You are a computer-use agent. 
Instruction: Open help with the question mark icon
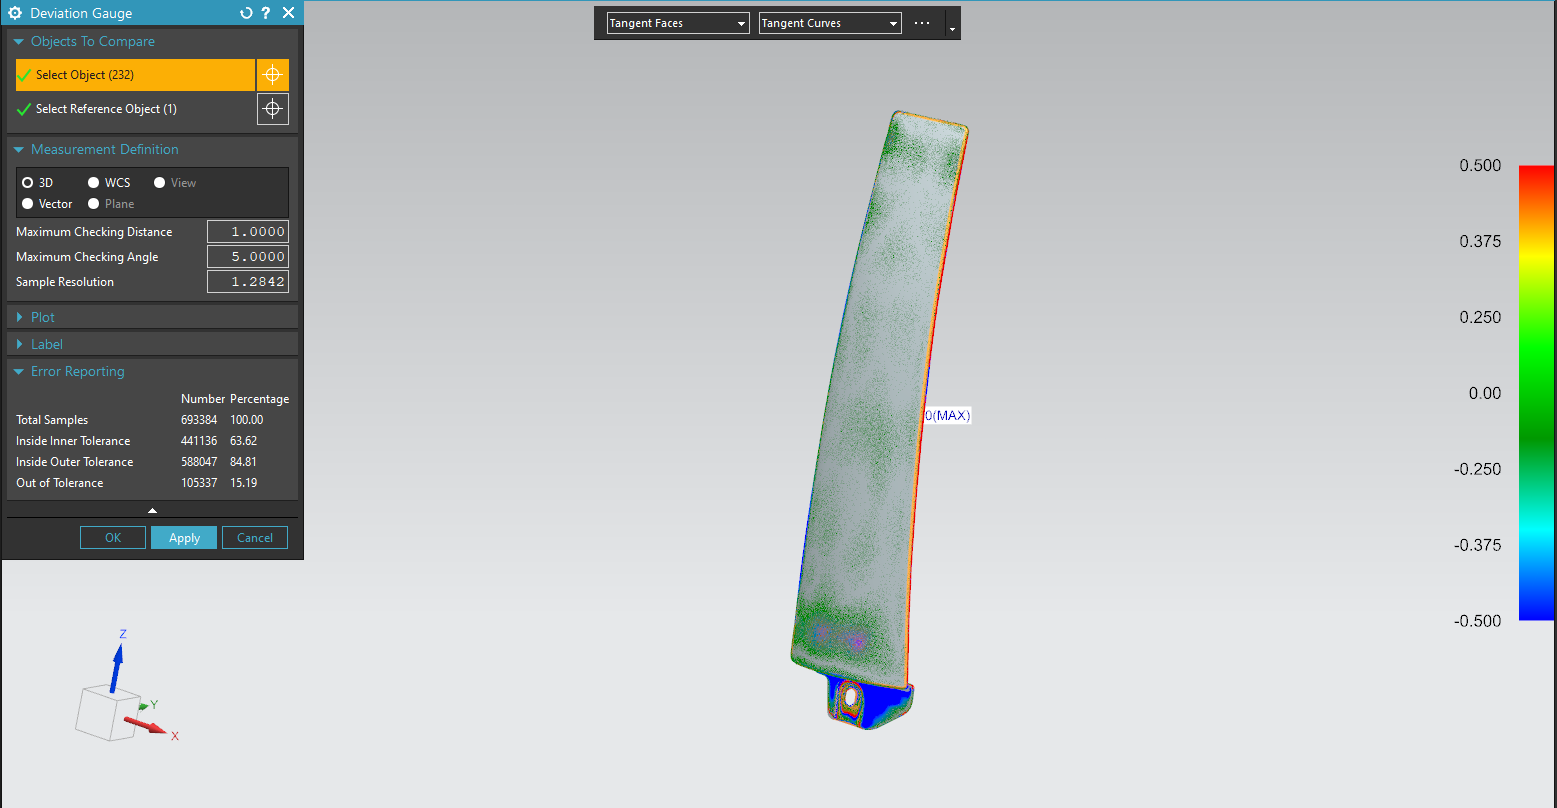click(x=266, y=13)
